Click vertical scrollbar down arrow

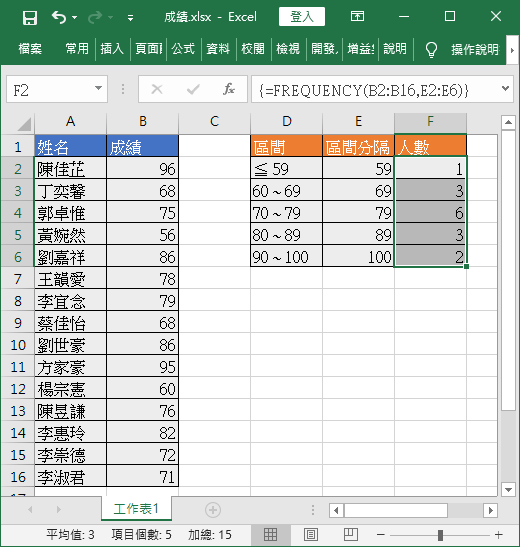click(508, 489)
